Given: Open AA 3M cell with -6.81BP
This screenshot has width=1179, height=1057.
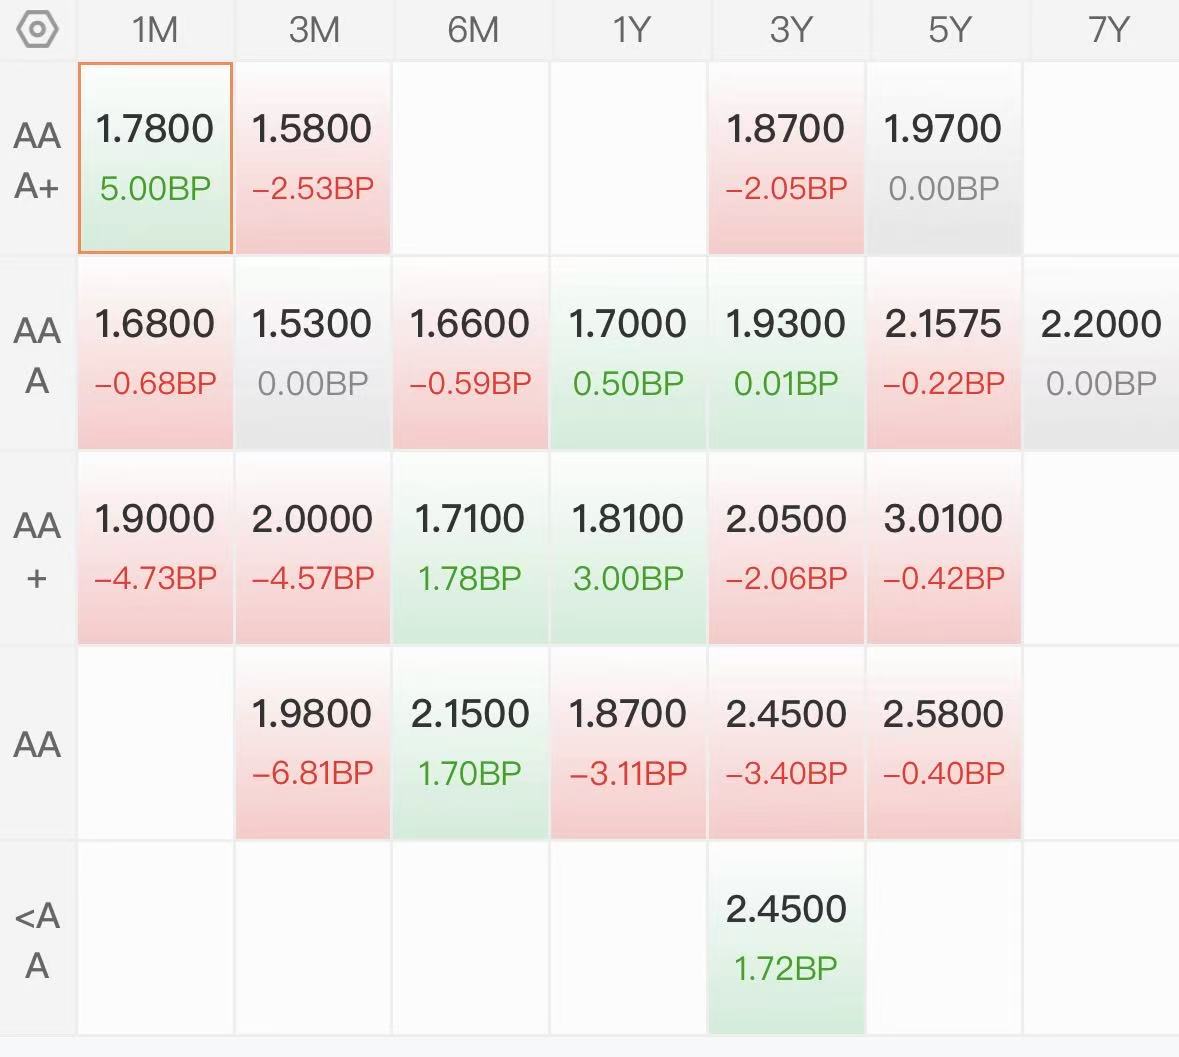Looking at the screenshot, I should [314, 743].
